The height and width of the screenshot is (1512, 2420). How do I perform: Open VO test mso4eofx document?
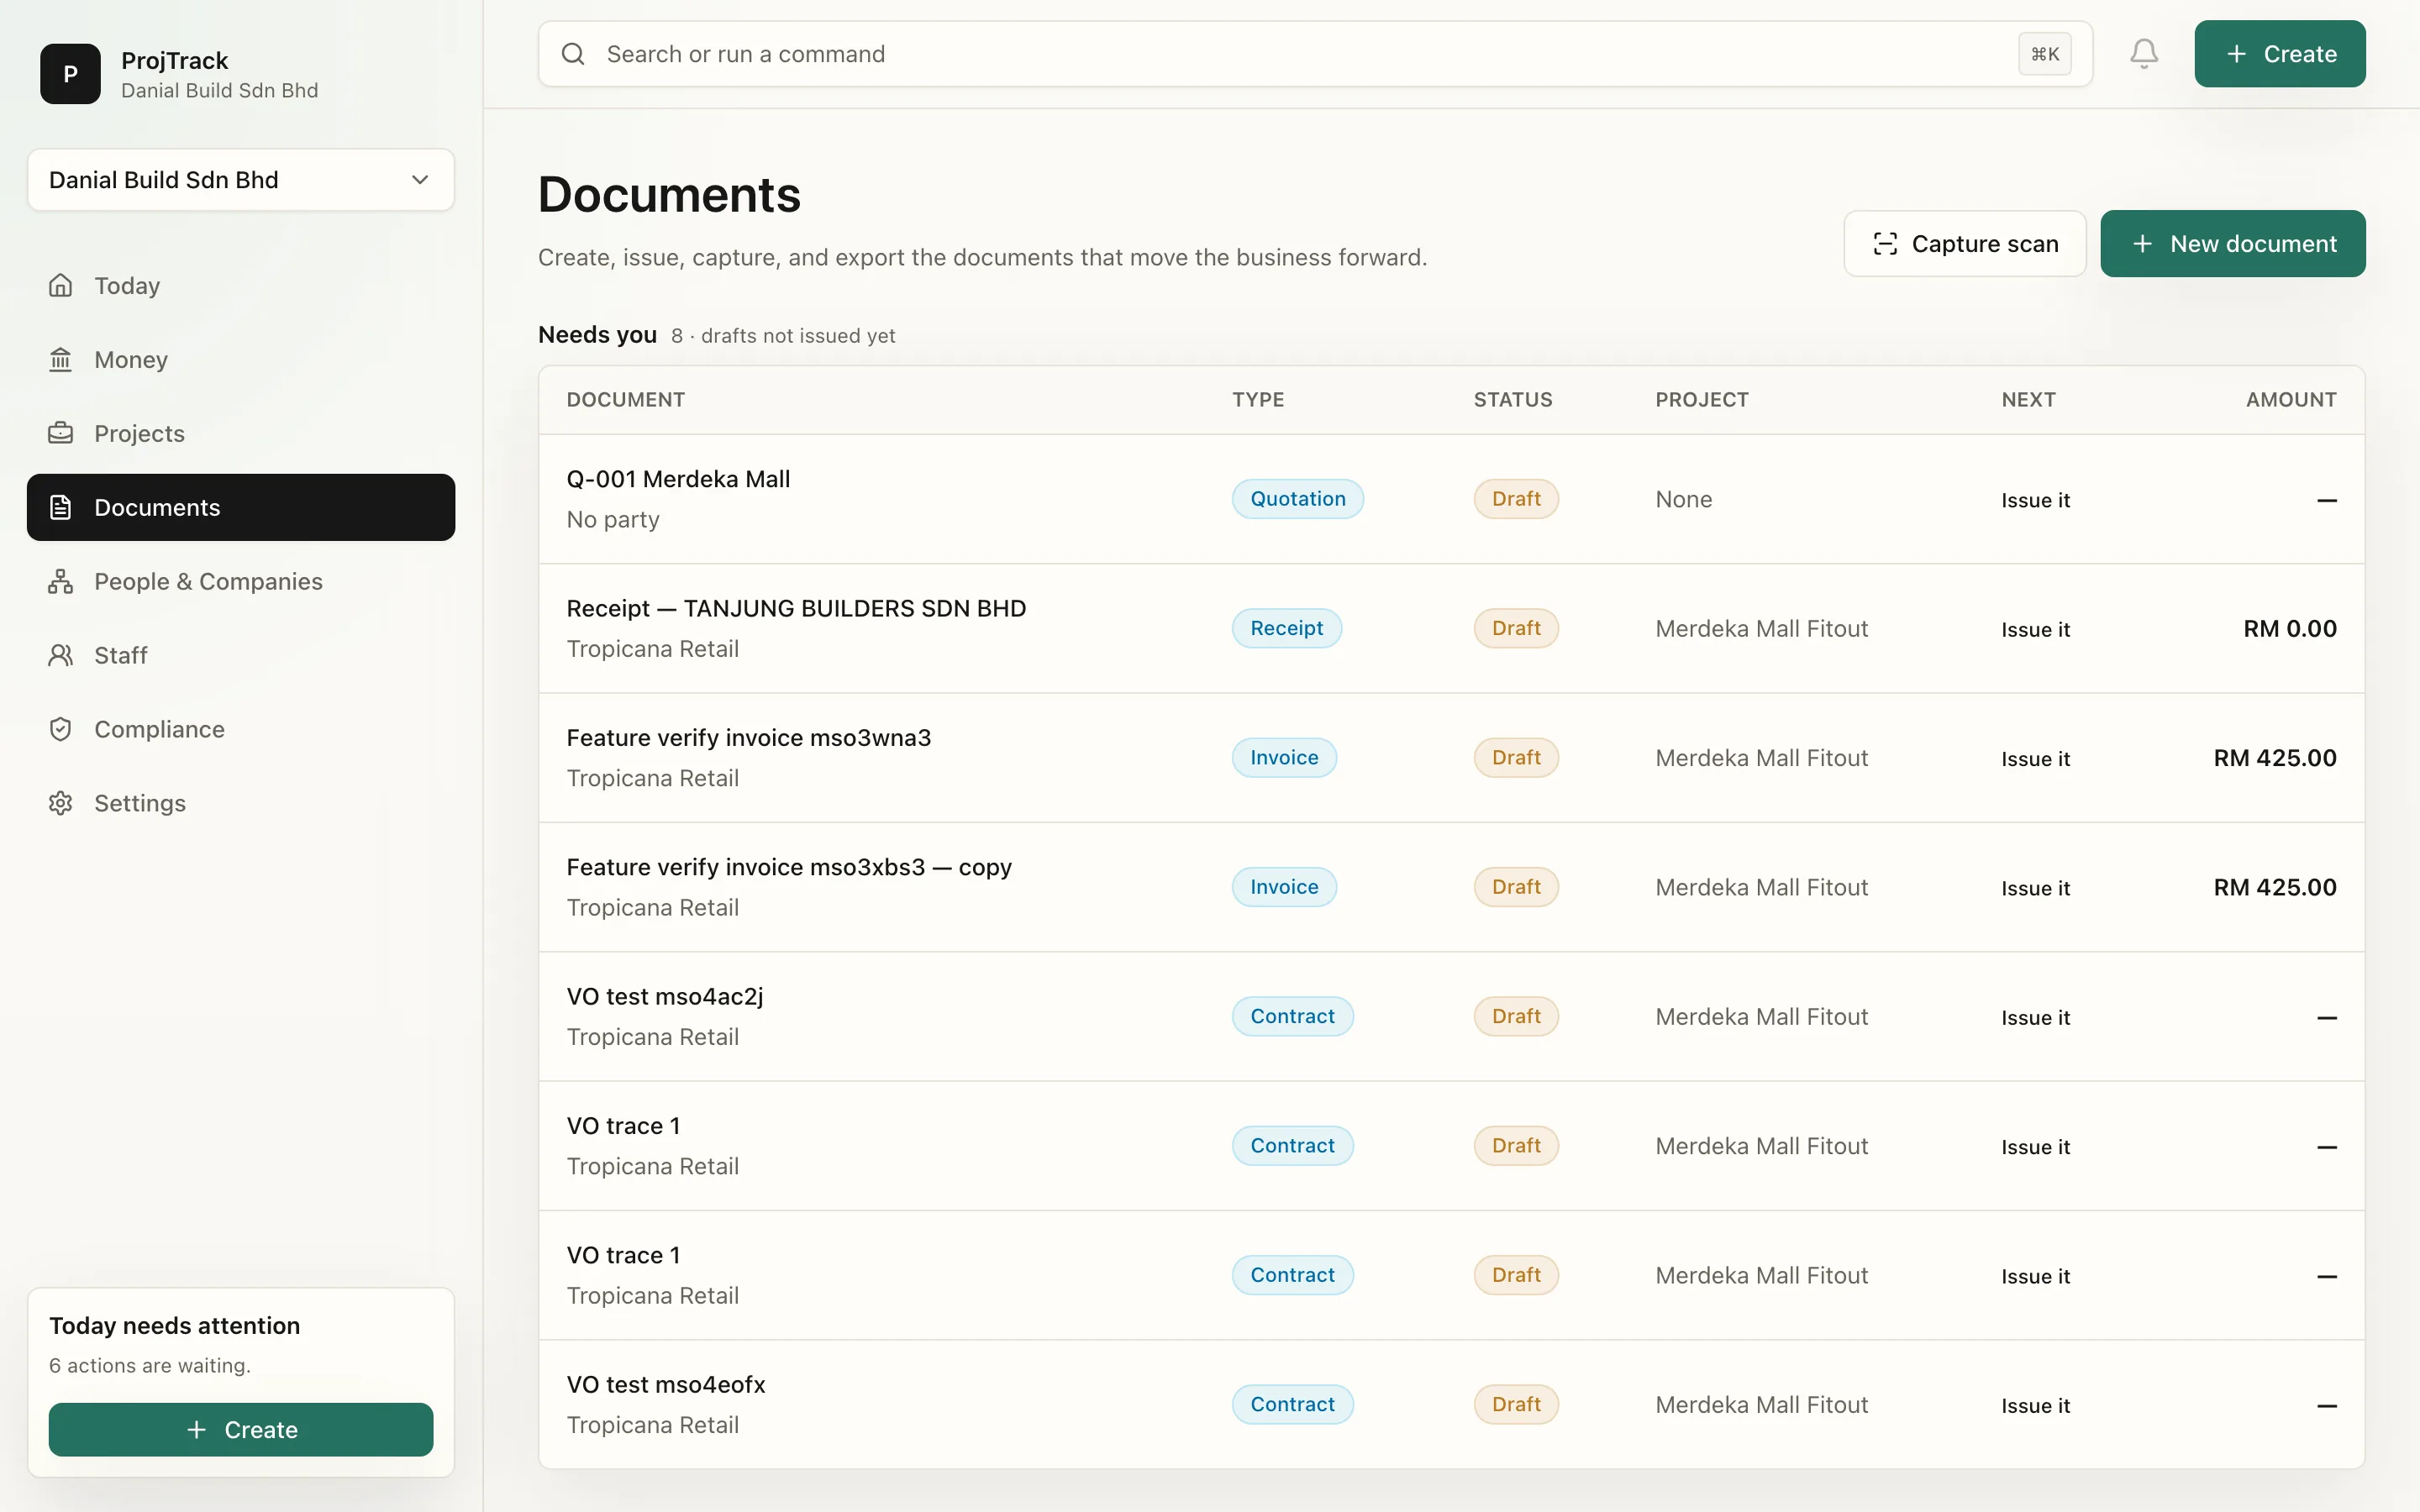tap(666, 1385)
